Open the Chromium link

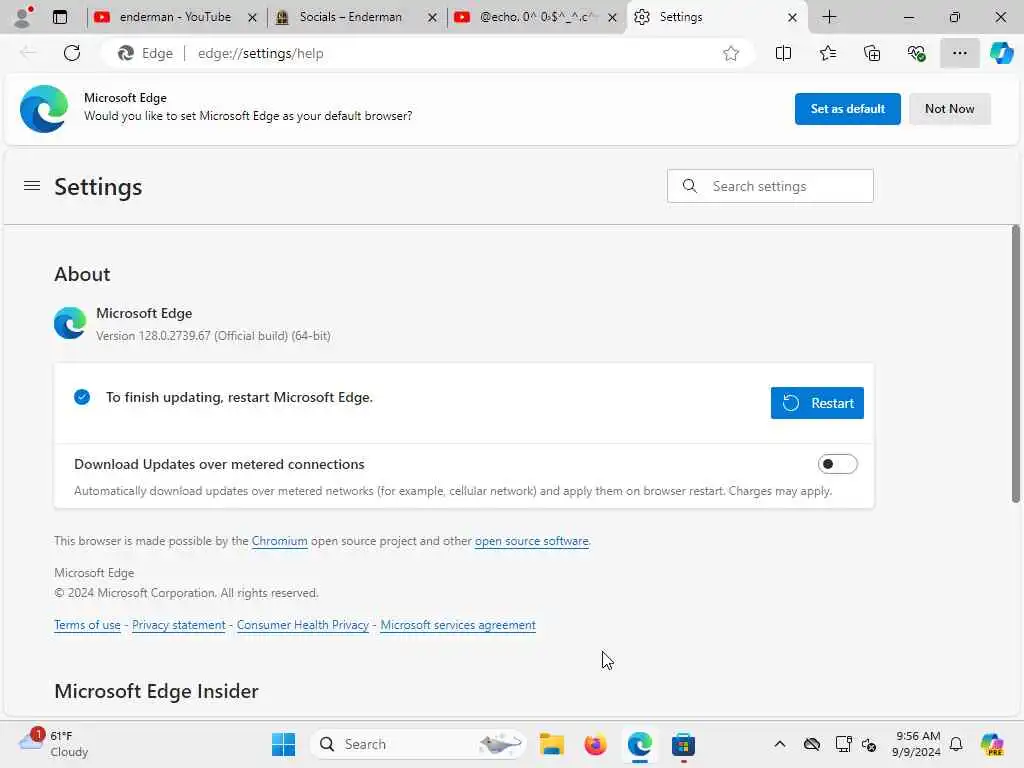click(x=280, y=541)
